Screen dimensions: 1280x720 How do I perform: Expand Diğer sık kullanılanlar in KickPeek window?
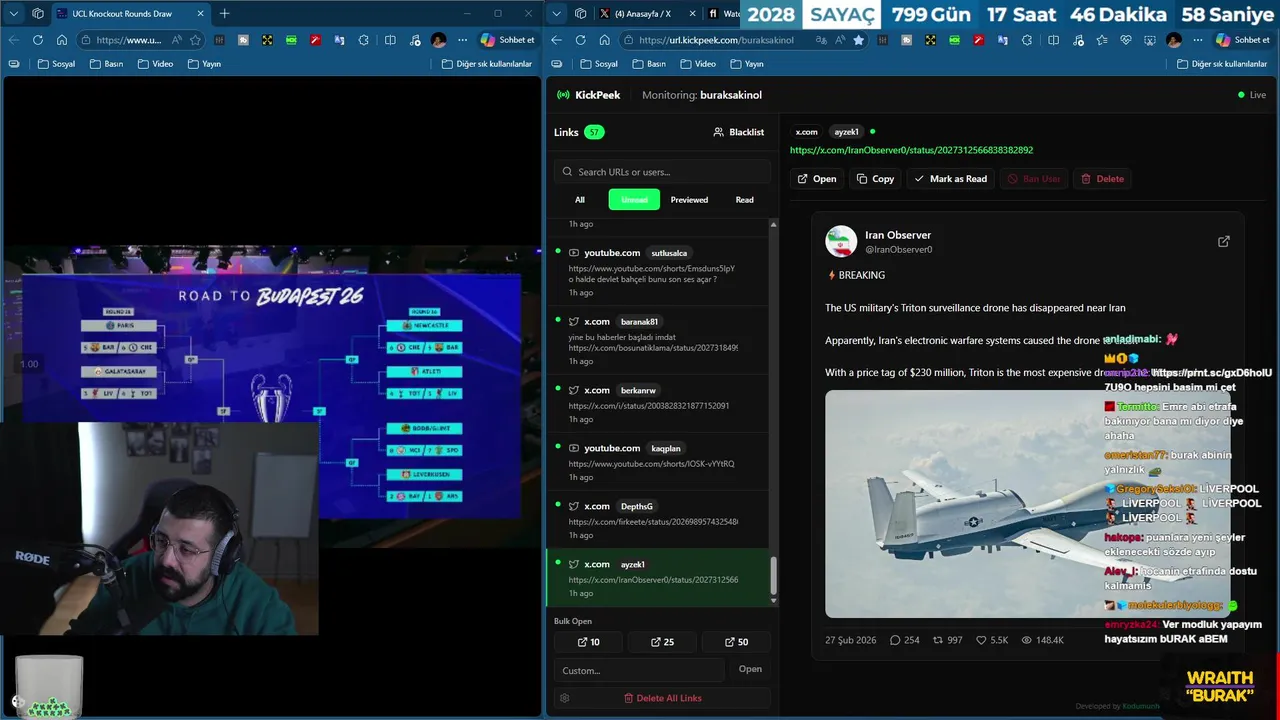coord(1222,64)
